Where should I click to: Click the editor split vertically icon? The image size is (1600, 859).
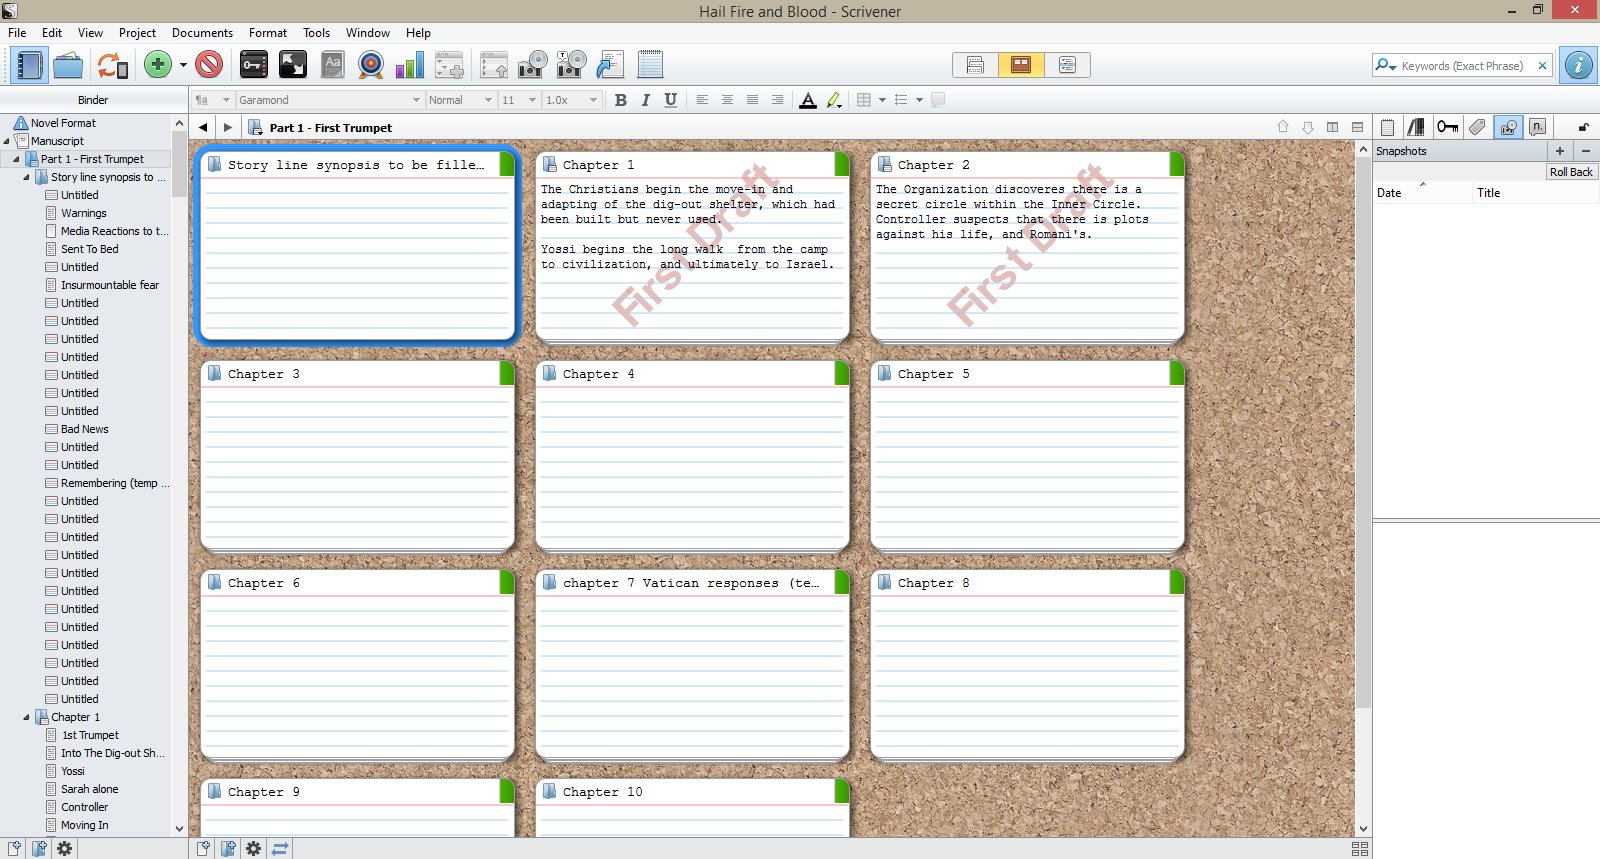coord(1332,127)
